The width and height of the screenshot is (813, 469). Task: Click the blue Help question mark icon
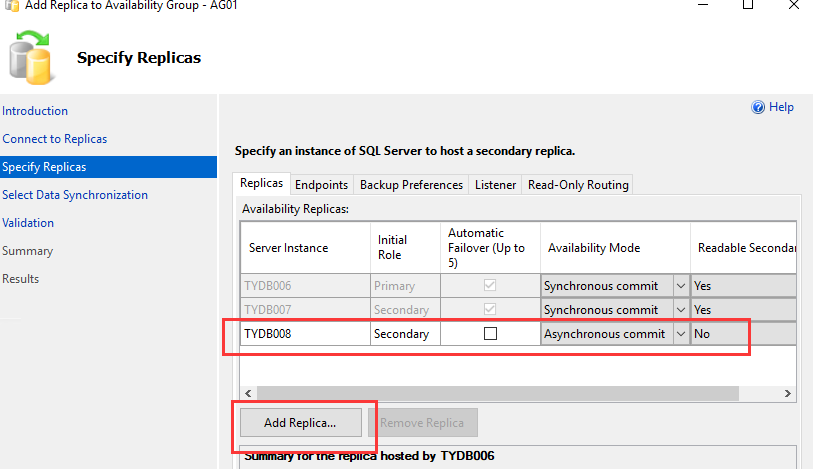click(758, 107)
